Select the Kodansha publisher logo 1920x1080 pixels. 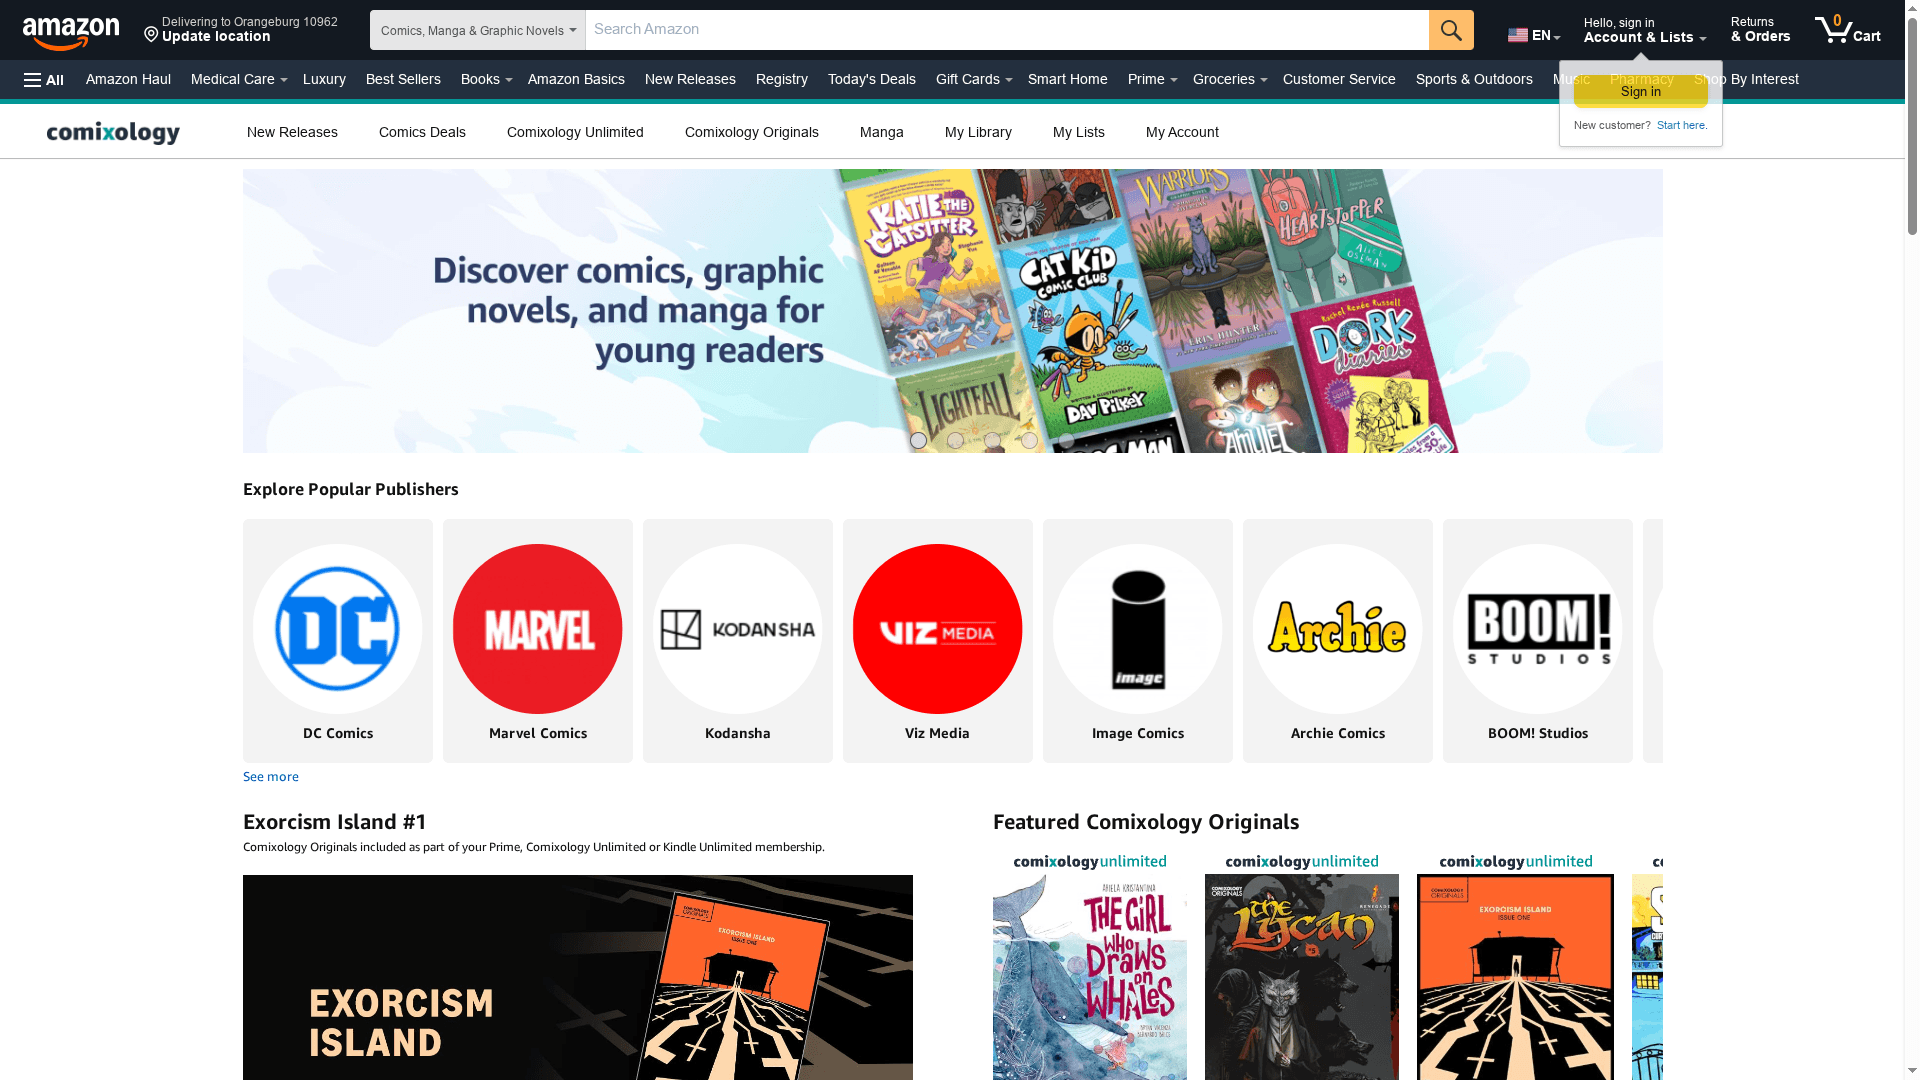[x=737, y=628]
